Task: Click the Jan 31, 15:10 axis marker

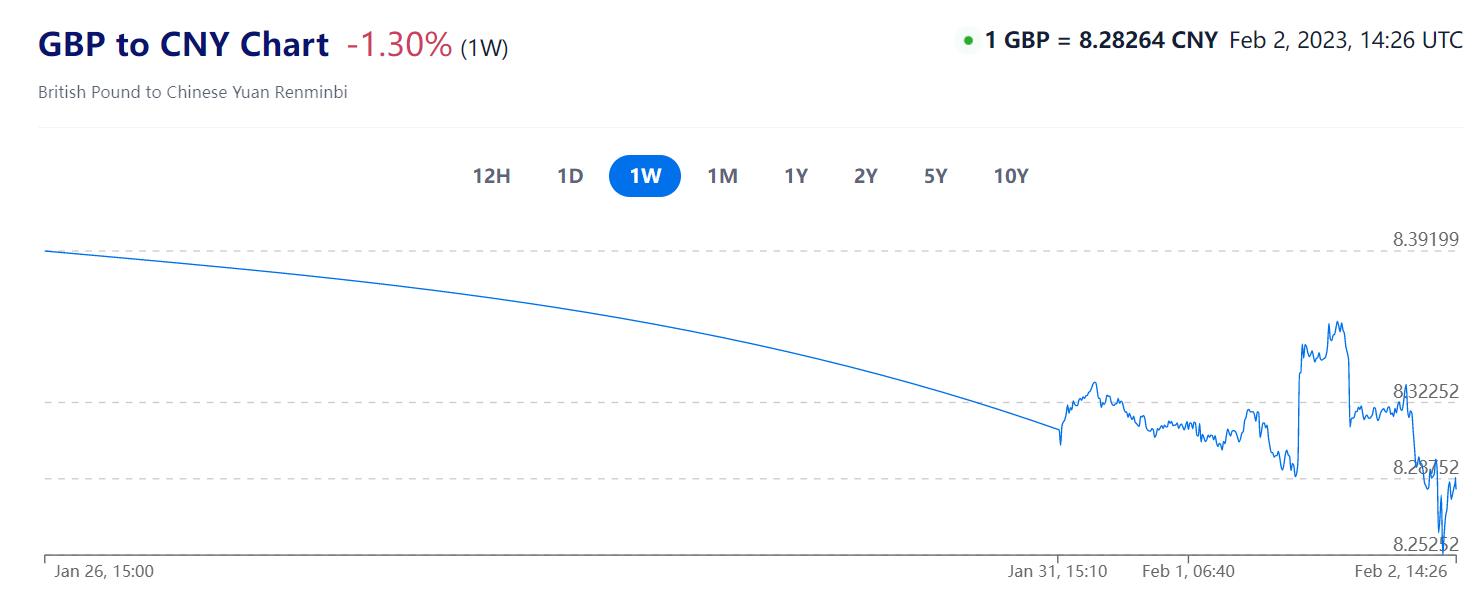Action: (x=1058, y=571)
